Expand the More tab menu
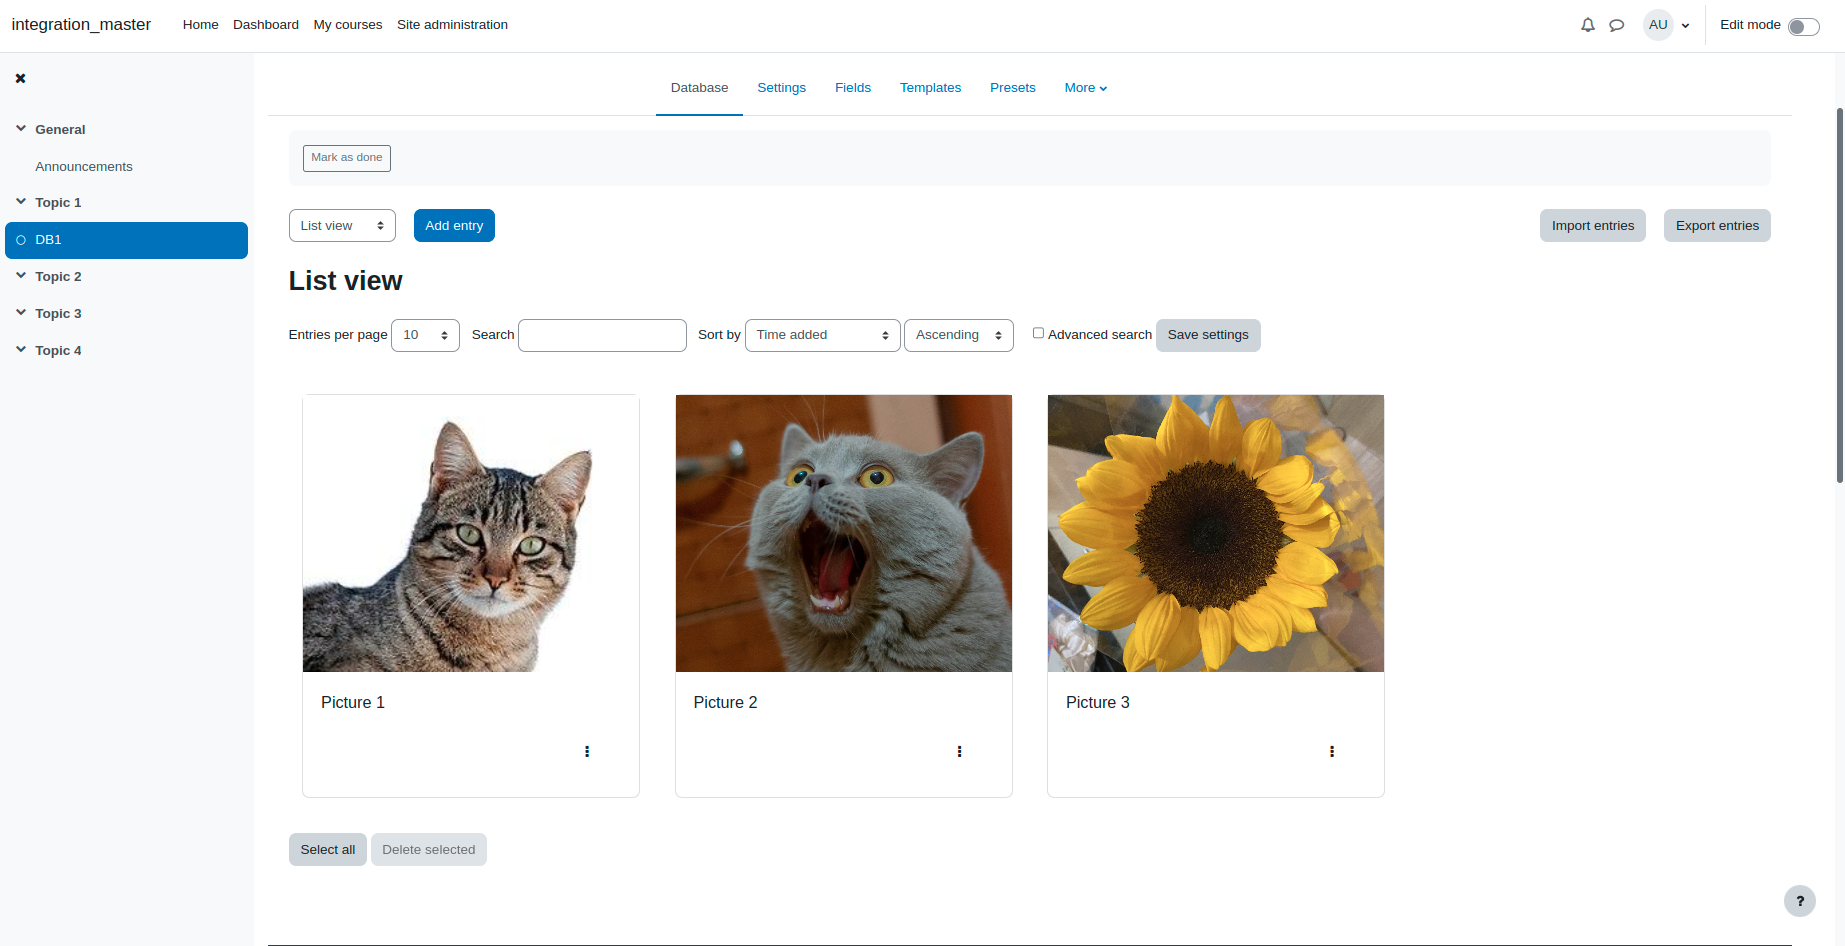Screen dimensions: 1845x946 click(x=1085, y=88)
